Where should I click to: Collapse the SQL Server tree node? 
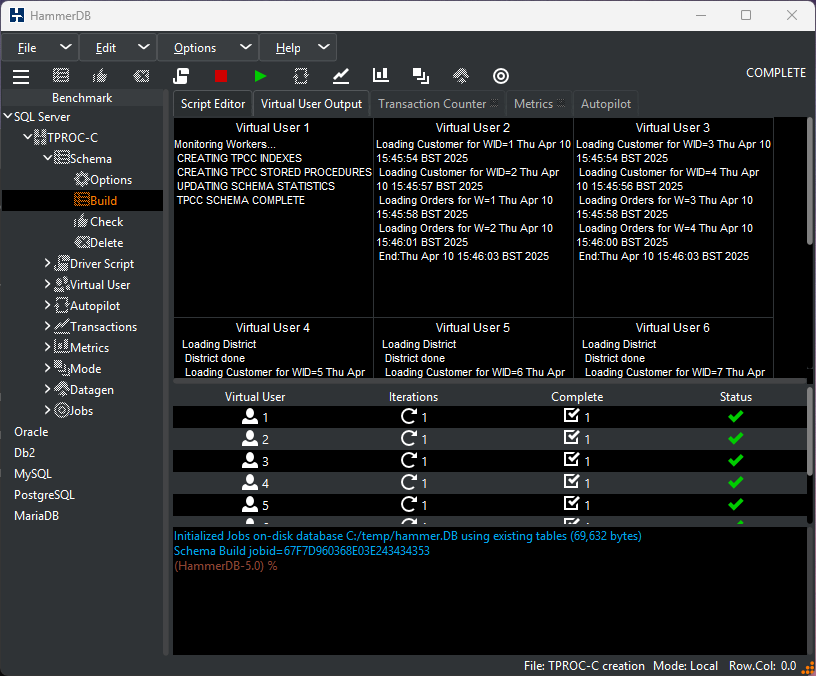pos(8,116)
